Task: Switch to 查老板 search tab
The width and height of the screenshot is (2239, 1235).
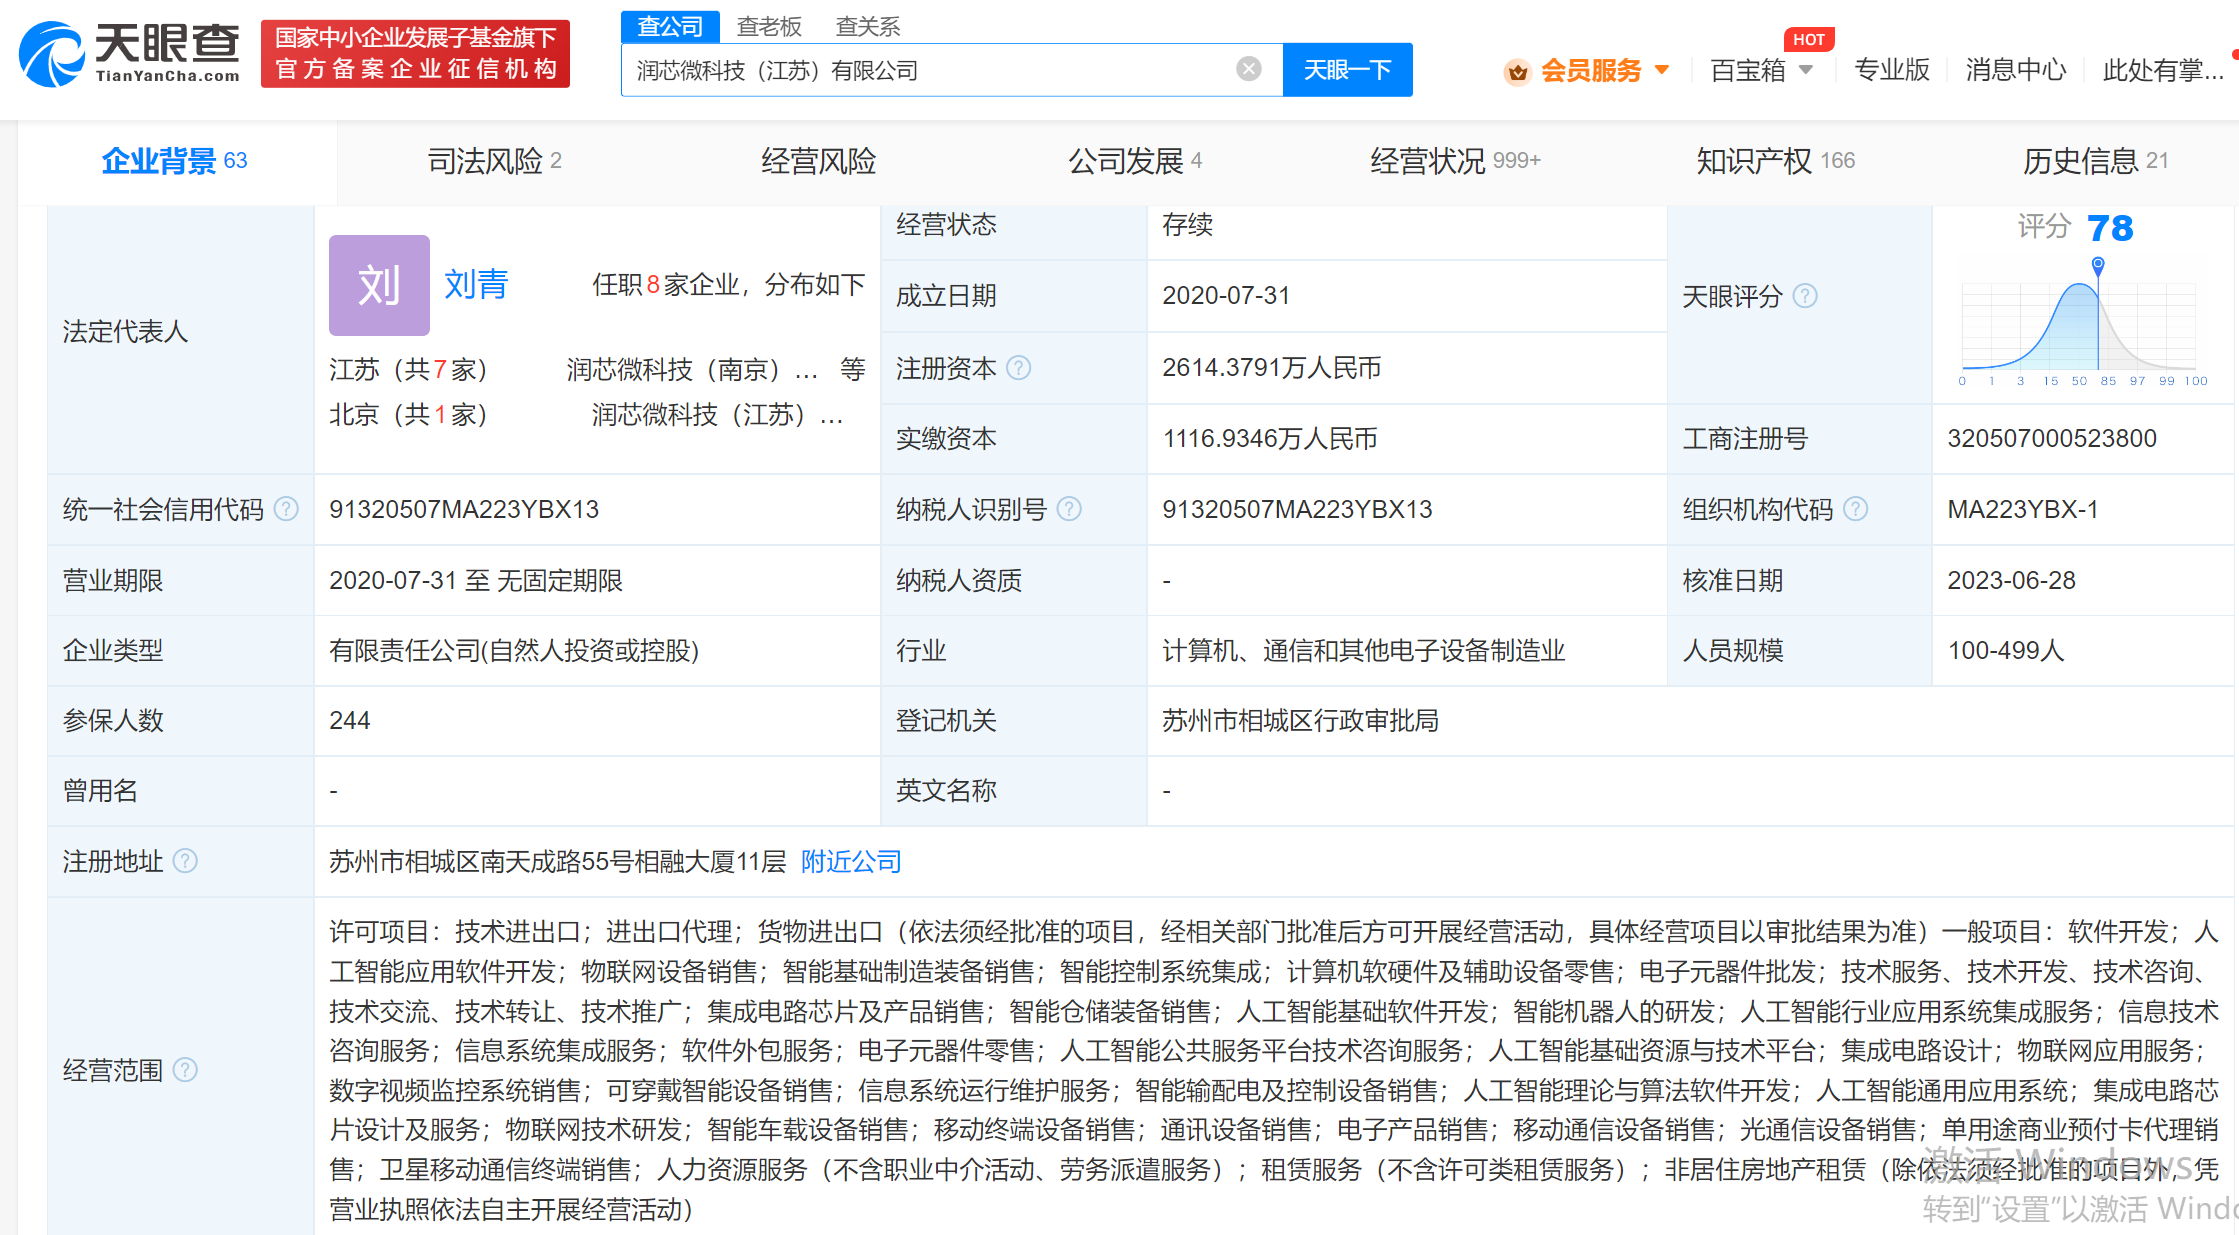Action: pyautogui.click(x=769, y=27)
